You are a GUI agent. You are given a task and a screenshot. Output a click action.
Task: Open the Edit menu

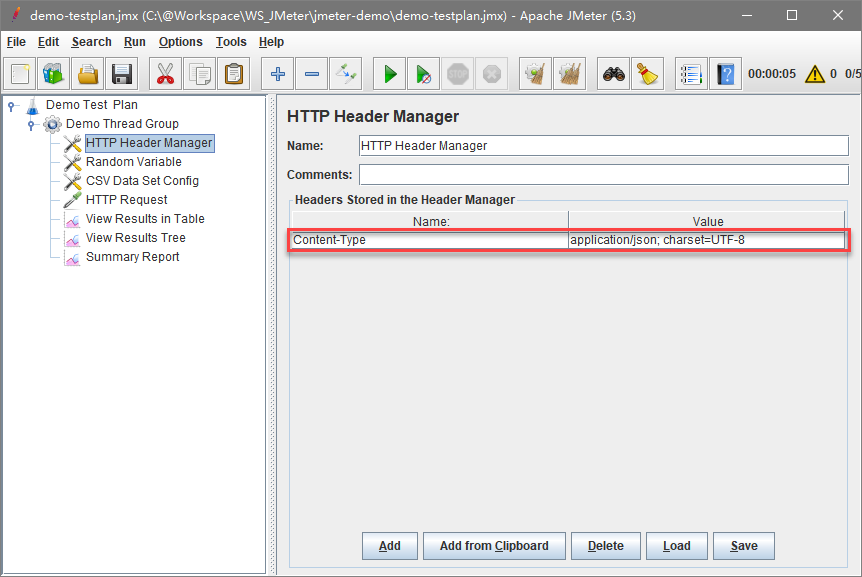coord(48,42)
